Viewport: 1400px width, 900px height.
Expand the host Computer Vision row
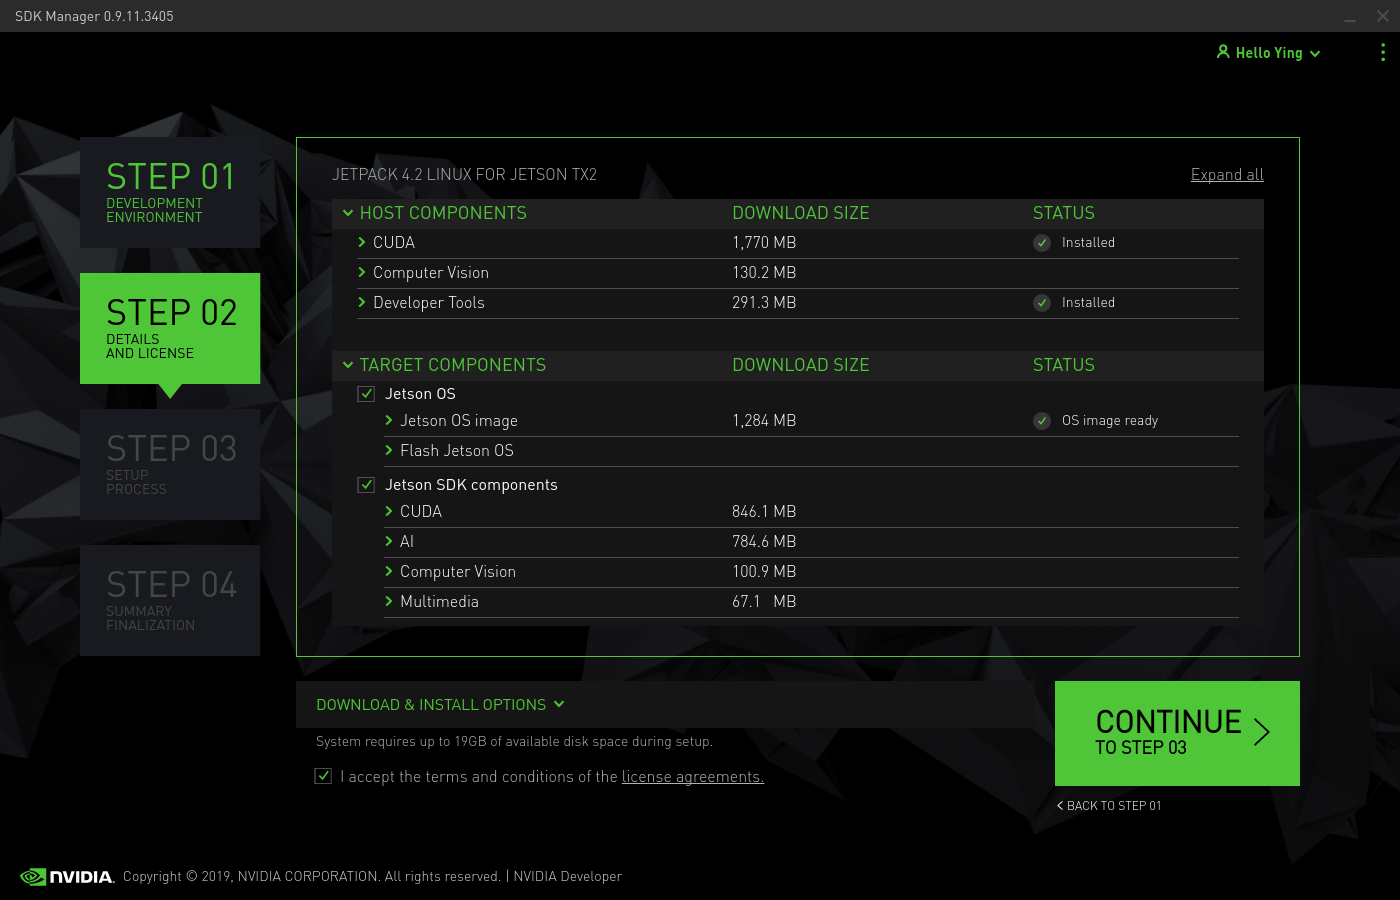point(362,272)
